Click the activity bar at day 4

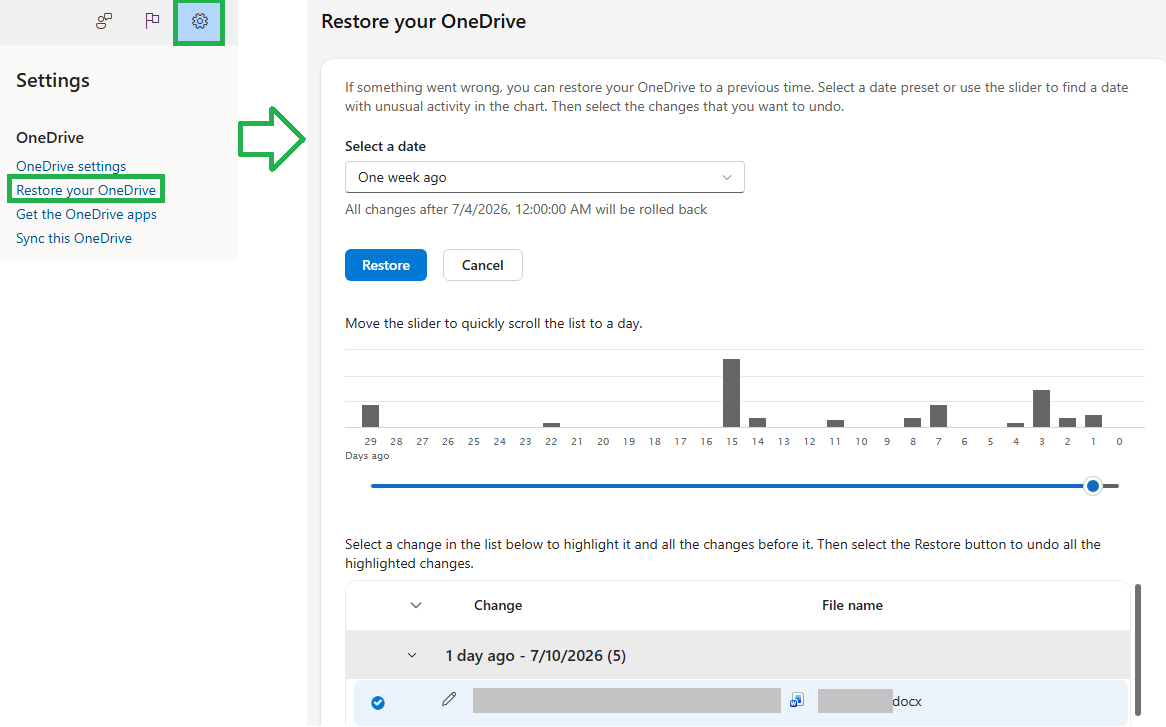click(1016, 425)
